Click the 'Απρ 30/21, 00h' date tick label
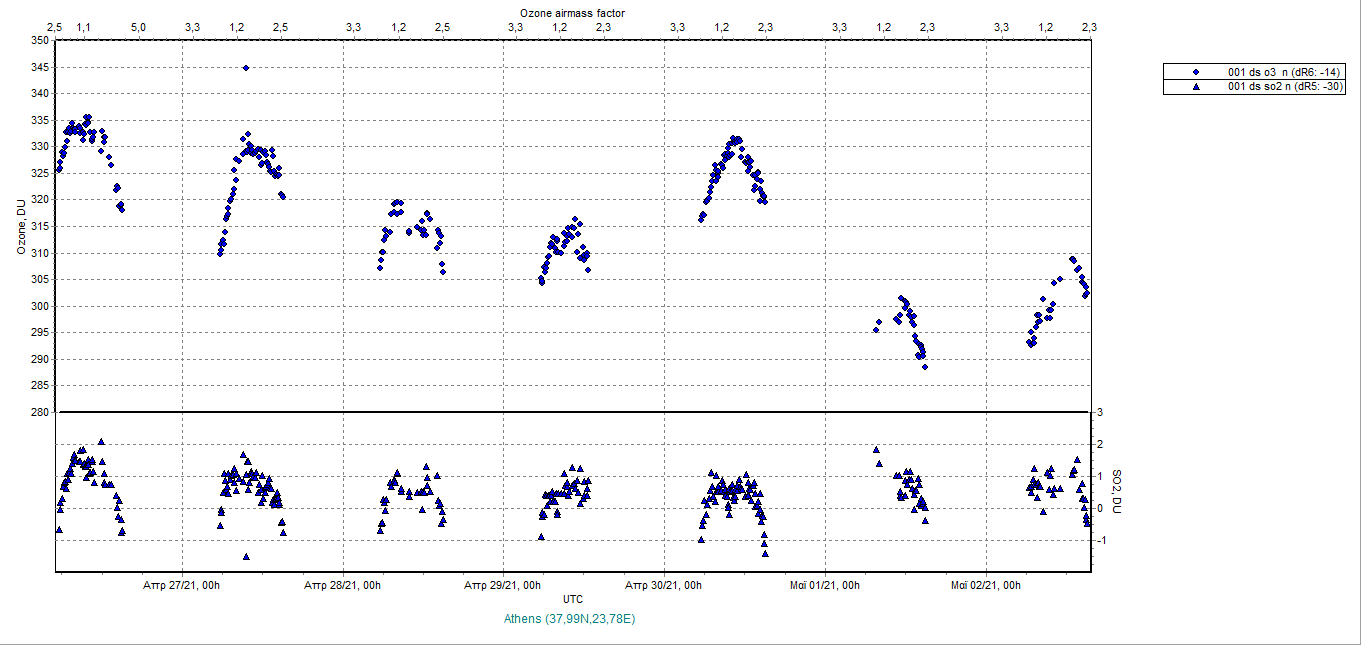Viewport: 1361px width, 645px height. (664, 585)
